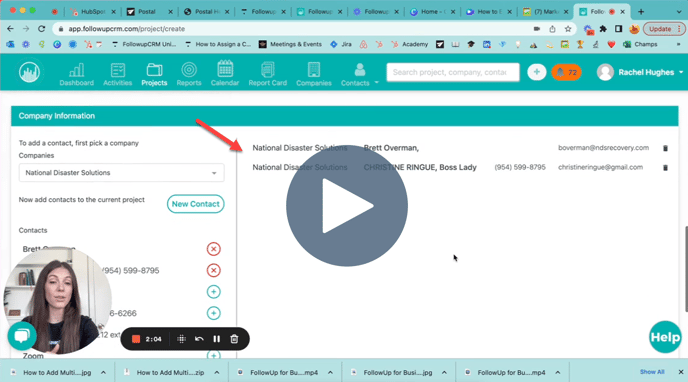Open the Help bubble
The height and width of the screenshot is (382, 688).
665,337
